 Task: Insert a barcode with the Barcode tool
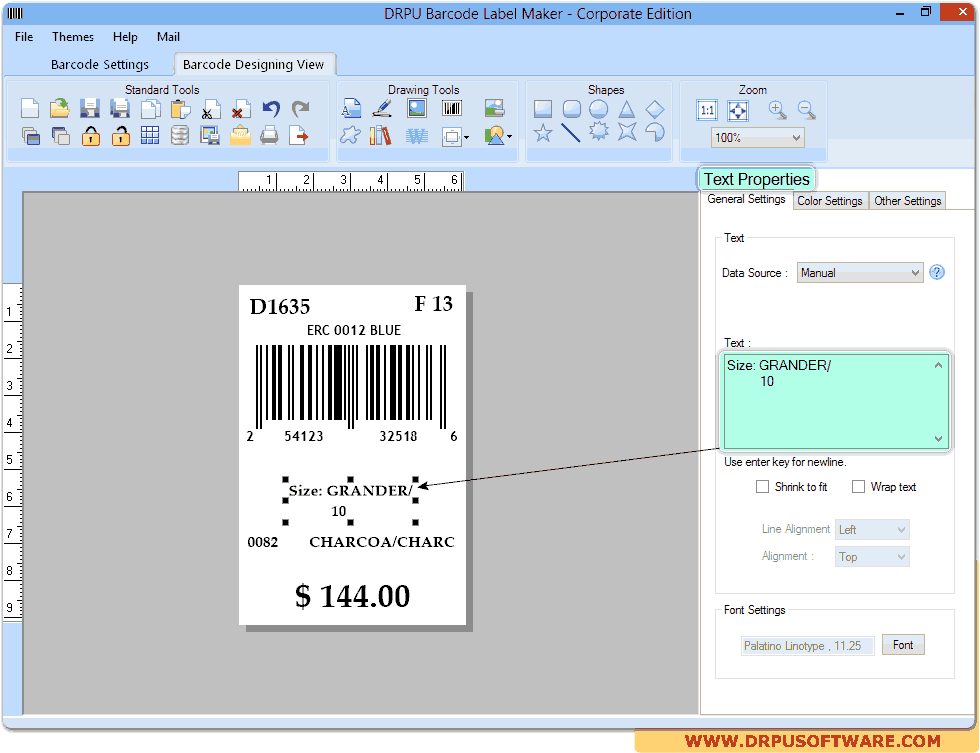[x=452, y=109]
